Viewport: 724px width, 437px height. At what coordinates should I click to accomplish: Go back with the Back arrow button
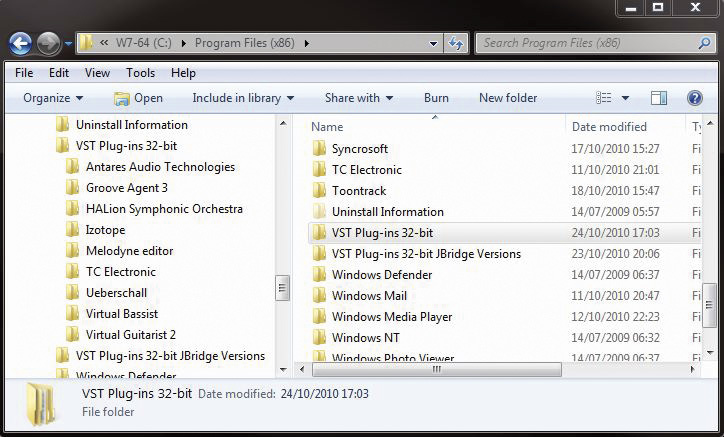(20, 44)
